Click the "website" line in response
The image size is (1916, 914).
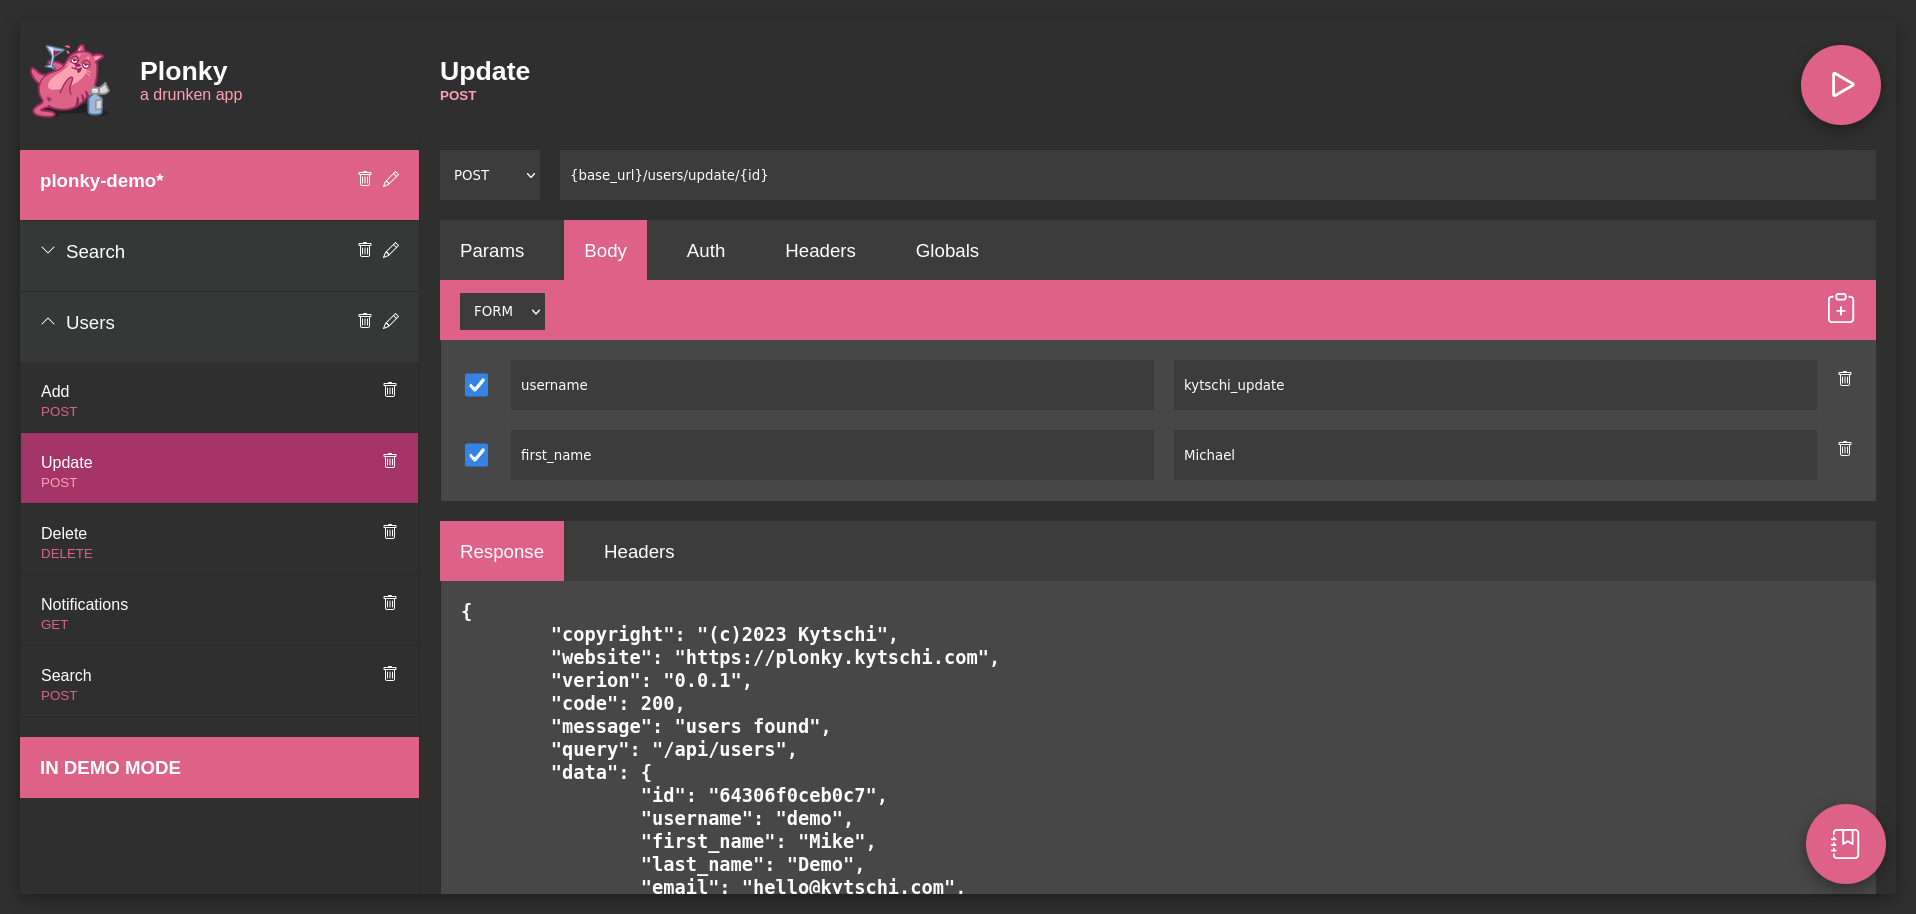pos(775,657)
